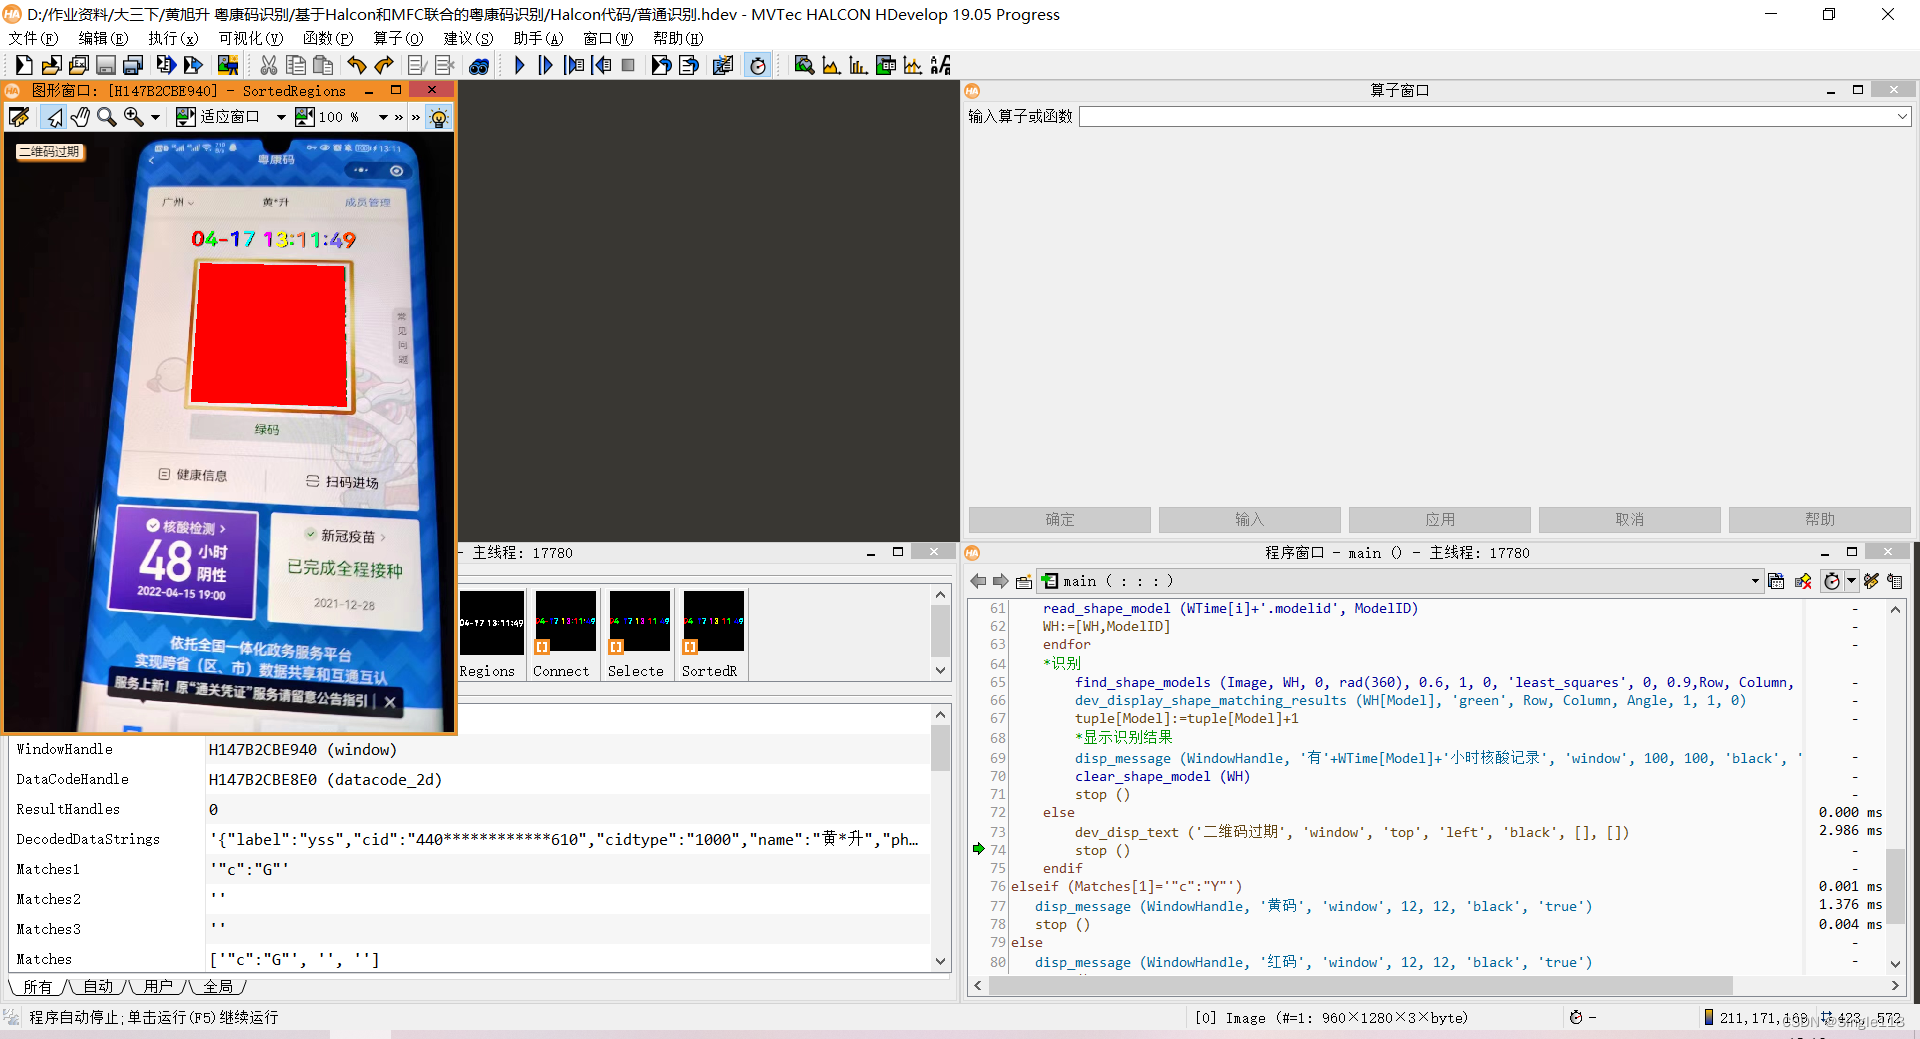Open the main procedure selector dropdown

[x=1754, y=581]
